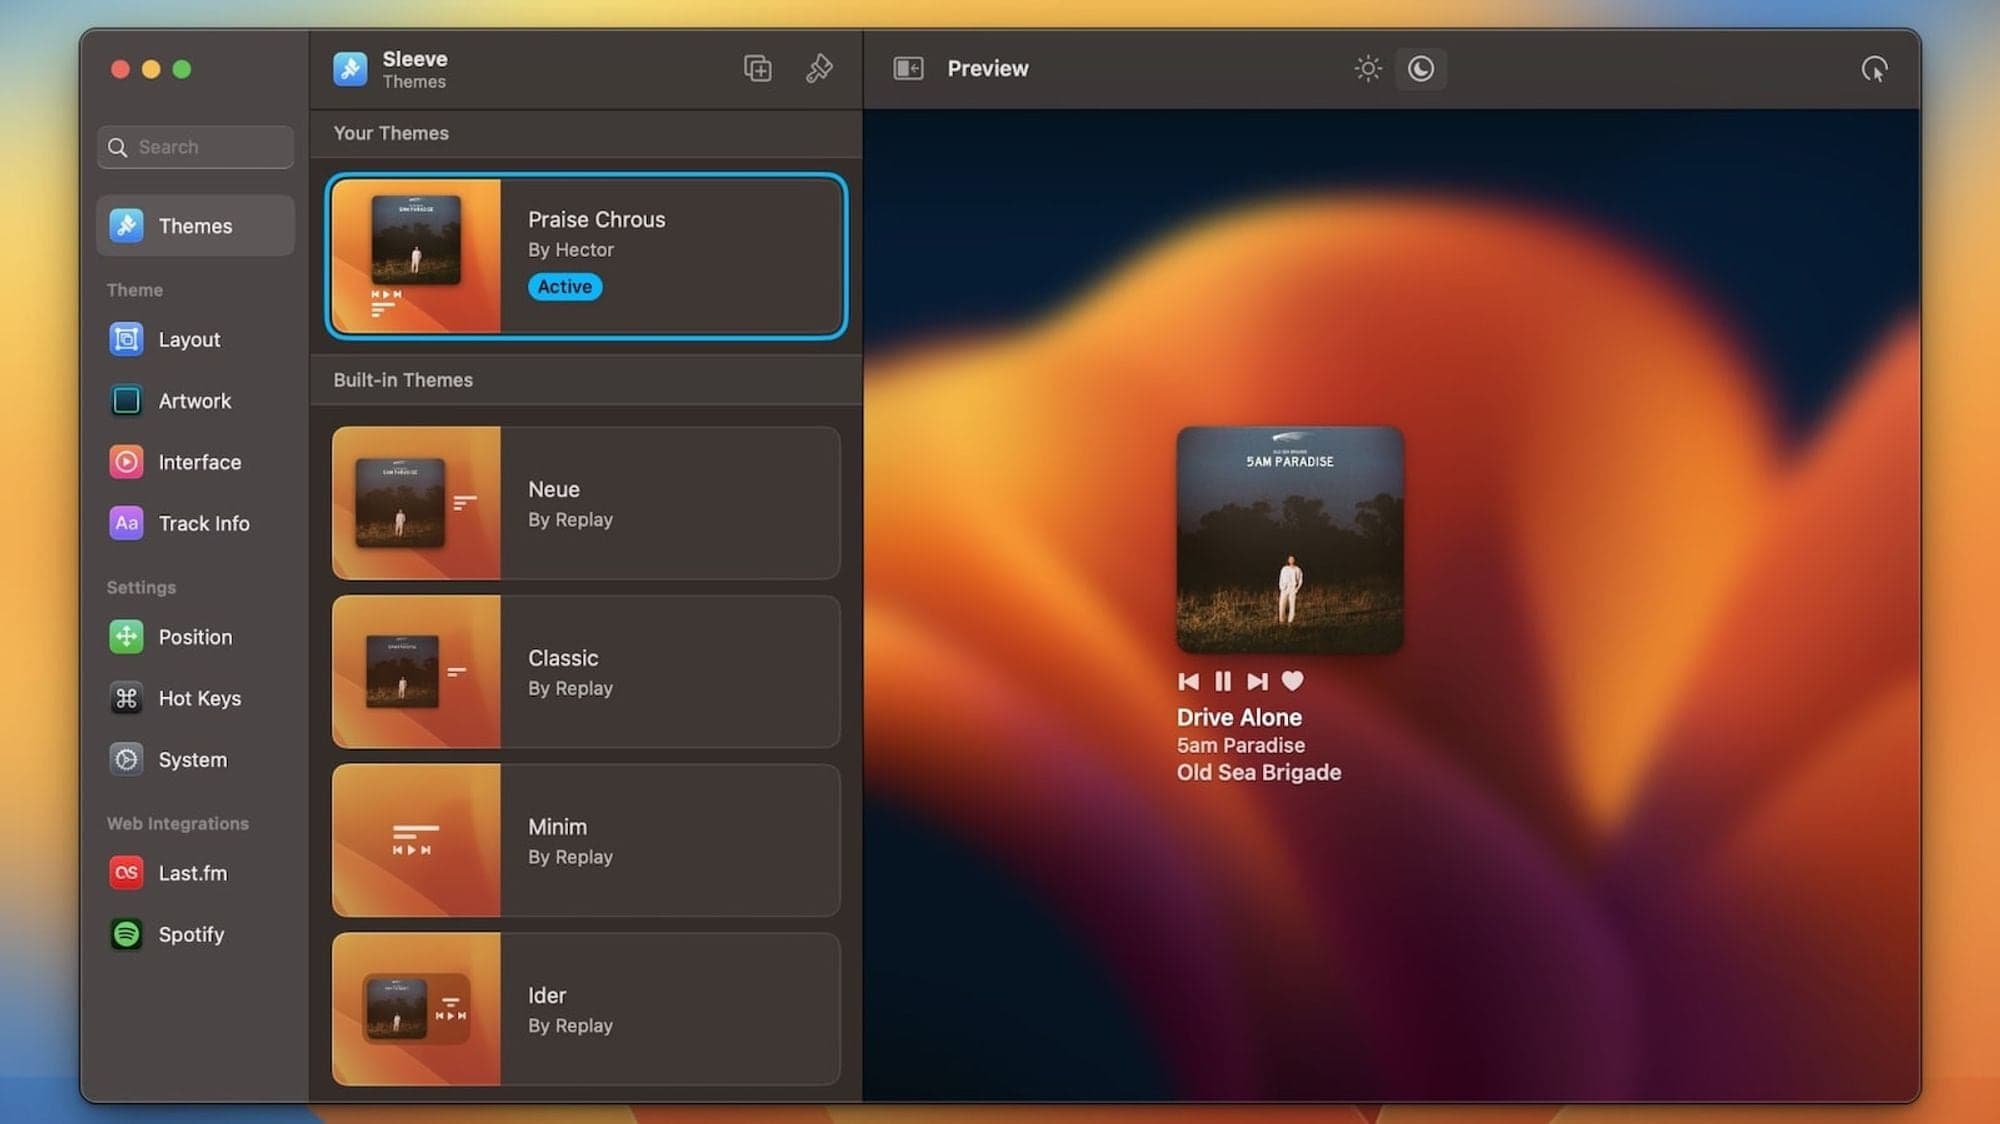The width and height of the screenshot is (2000, 1124).
Task: Click the System gear icon
Action: pyautogui.click(x=126, y=760)
